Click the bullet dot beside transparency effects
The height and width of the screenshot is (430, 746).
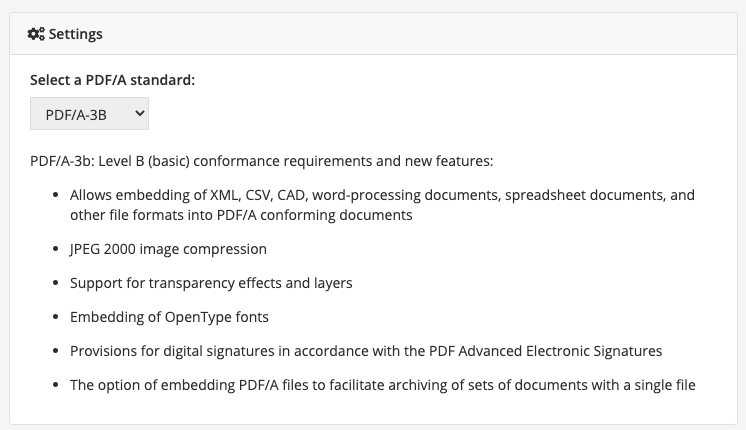click(54, 284)
